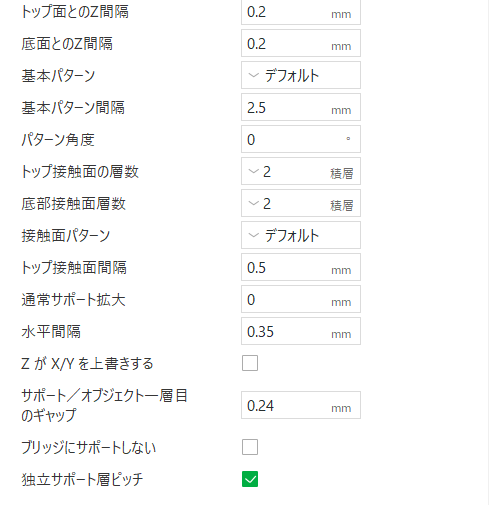The width and height of the screenshot is (489, 505).
Task: Uncheck the 独立サポート層ピッチ checkbox
Action: pos(250,479)
